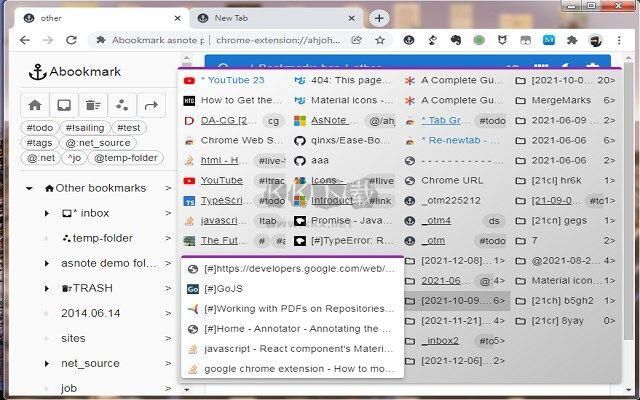Click the anchor extension icon in toolbar

[409, 40]
